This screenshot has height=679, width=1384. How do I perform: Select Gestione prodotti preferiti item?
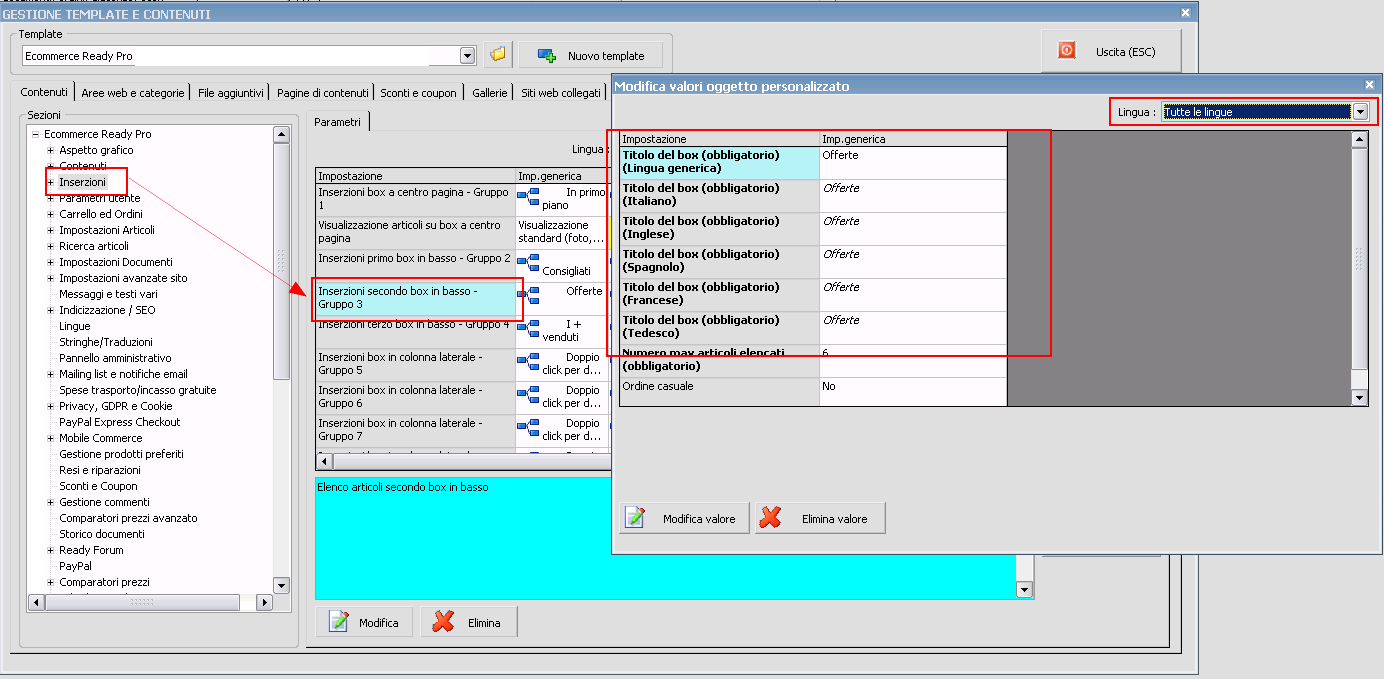click(x=121, y=454)
